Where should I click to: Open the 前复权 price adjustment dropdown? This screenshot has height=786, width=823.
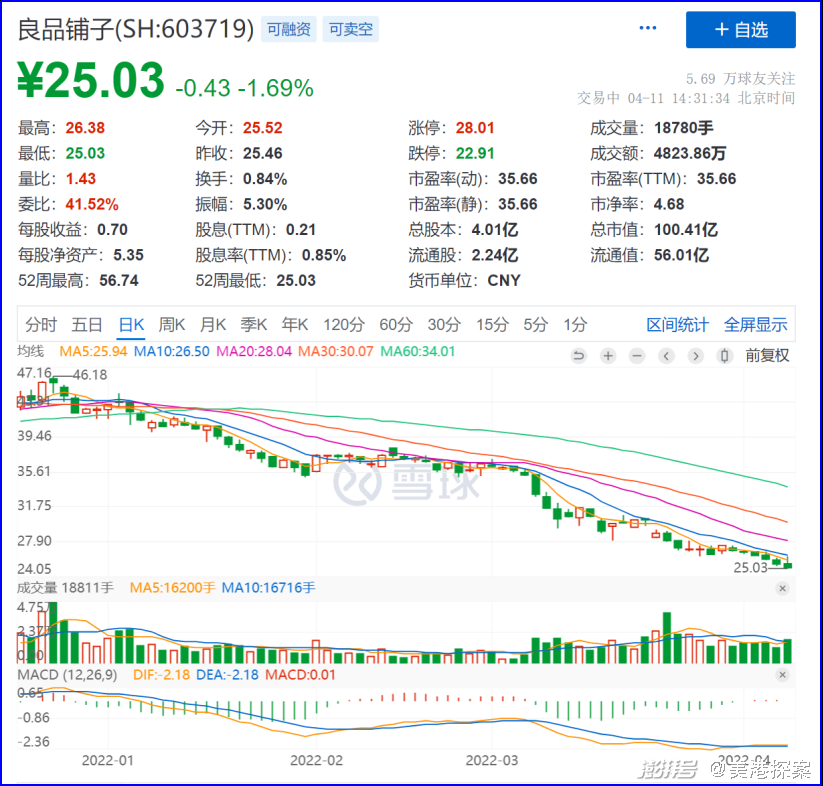[767, 356]
